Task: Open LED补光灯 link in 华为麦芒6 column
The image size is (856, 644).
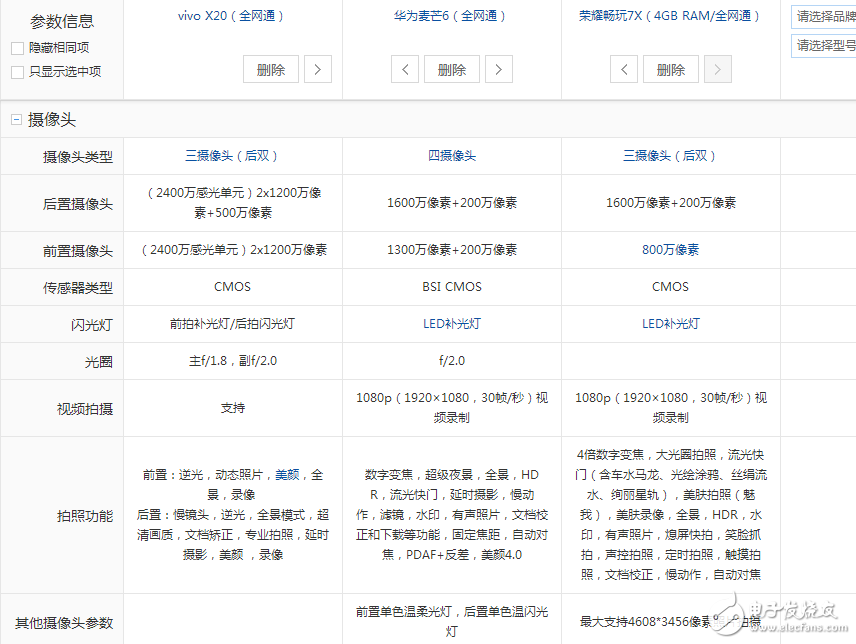Action: [x=452, y=324]
